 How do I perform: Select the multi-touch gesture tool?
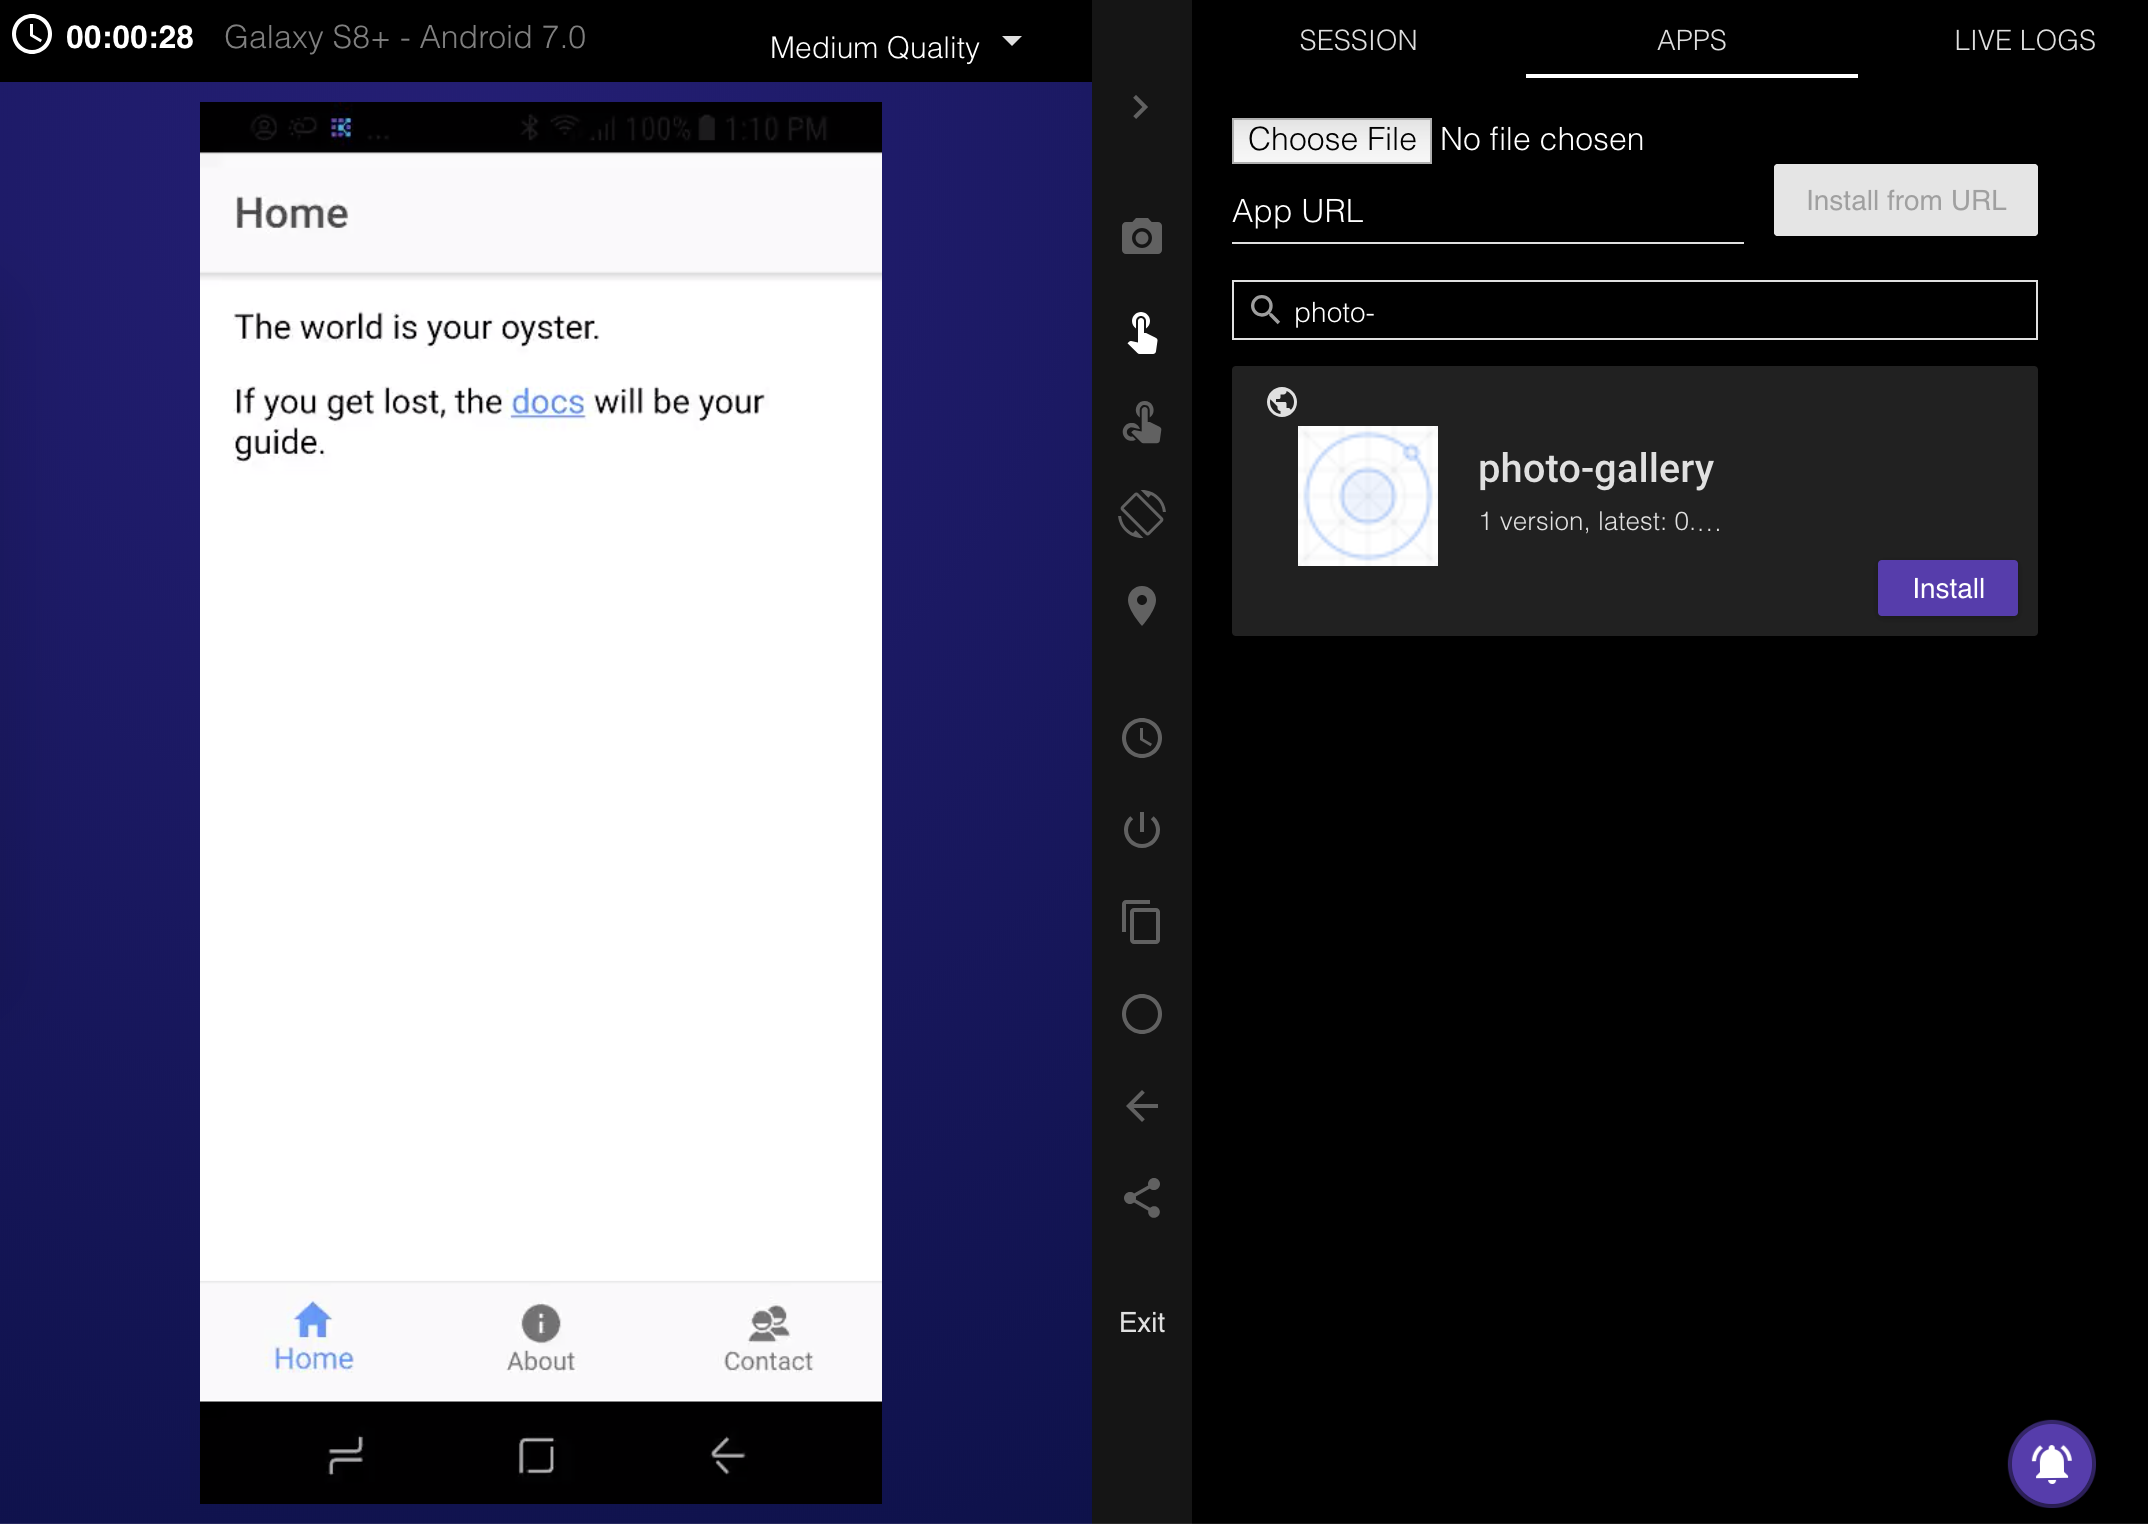(1141, 422)
